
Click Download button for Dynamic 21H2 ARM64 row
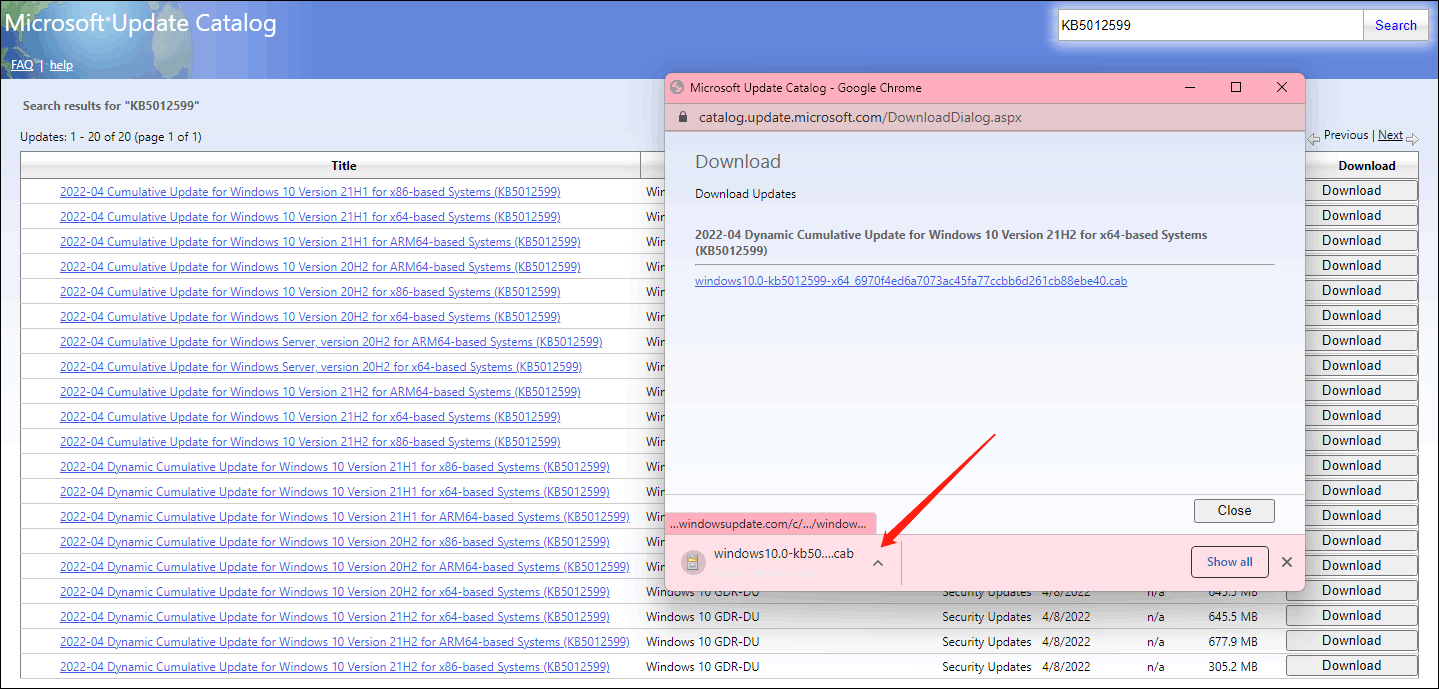point(1351,641)
